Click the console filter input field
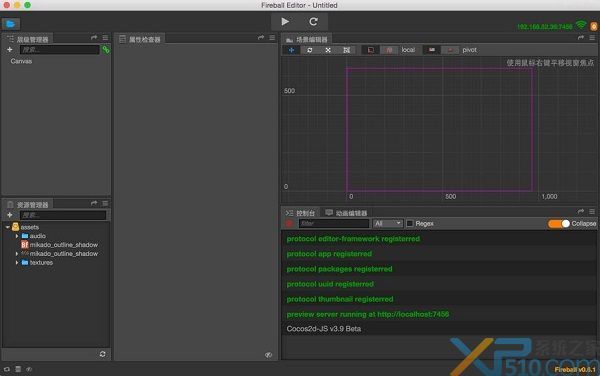Screen dimensions: 600x376 (x=334, y=223)
